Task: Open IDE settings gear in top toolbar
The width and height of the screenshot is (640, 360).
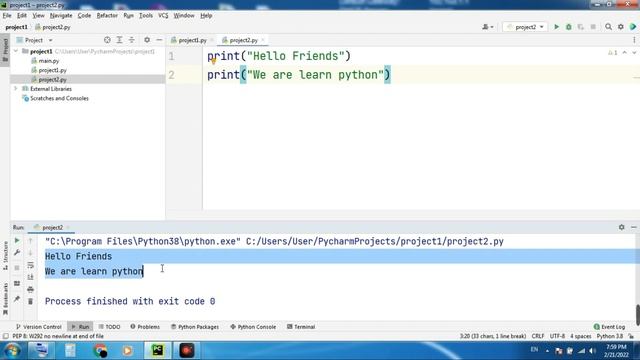Action: point(621,27)
